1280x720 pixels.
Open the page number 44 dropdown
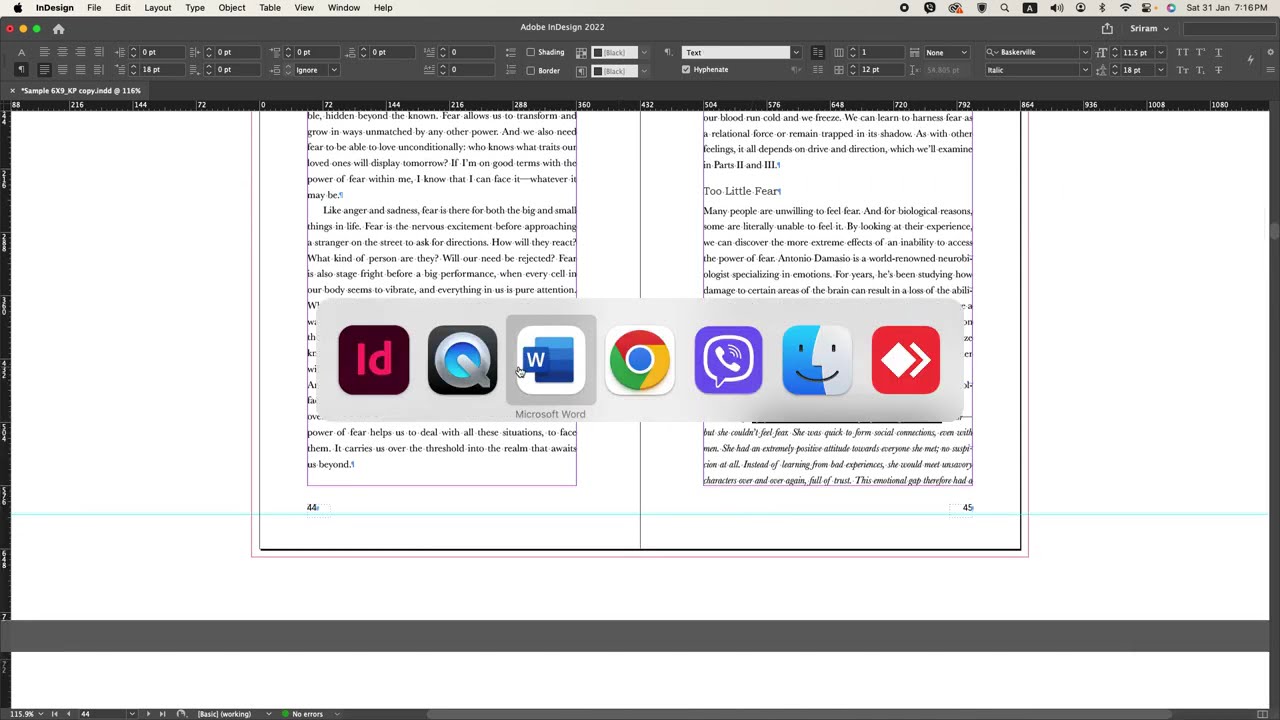pos(132,714)
